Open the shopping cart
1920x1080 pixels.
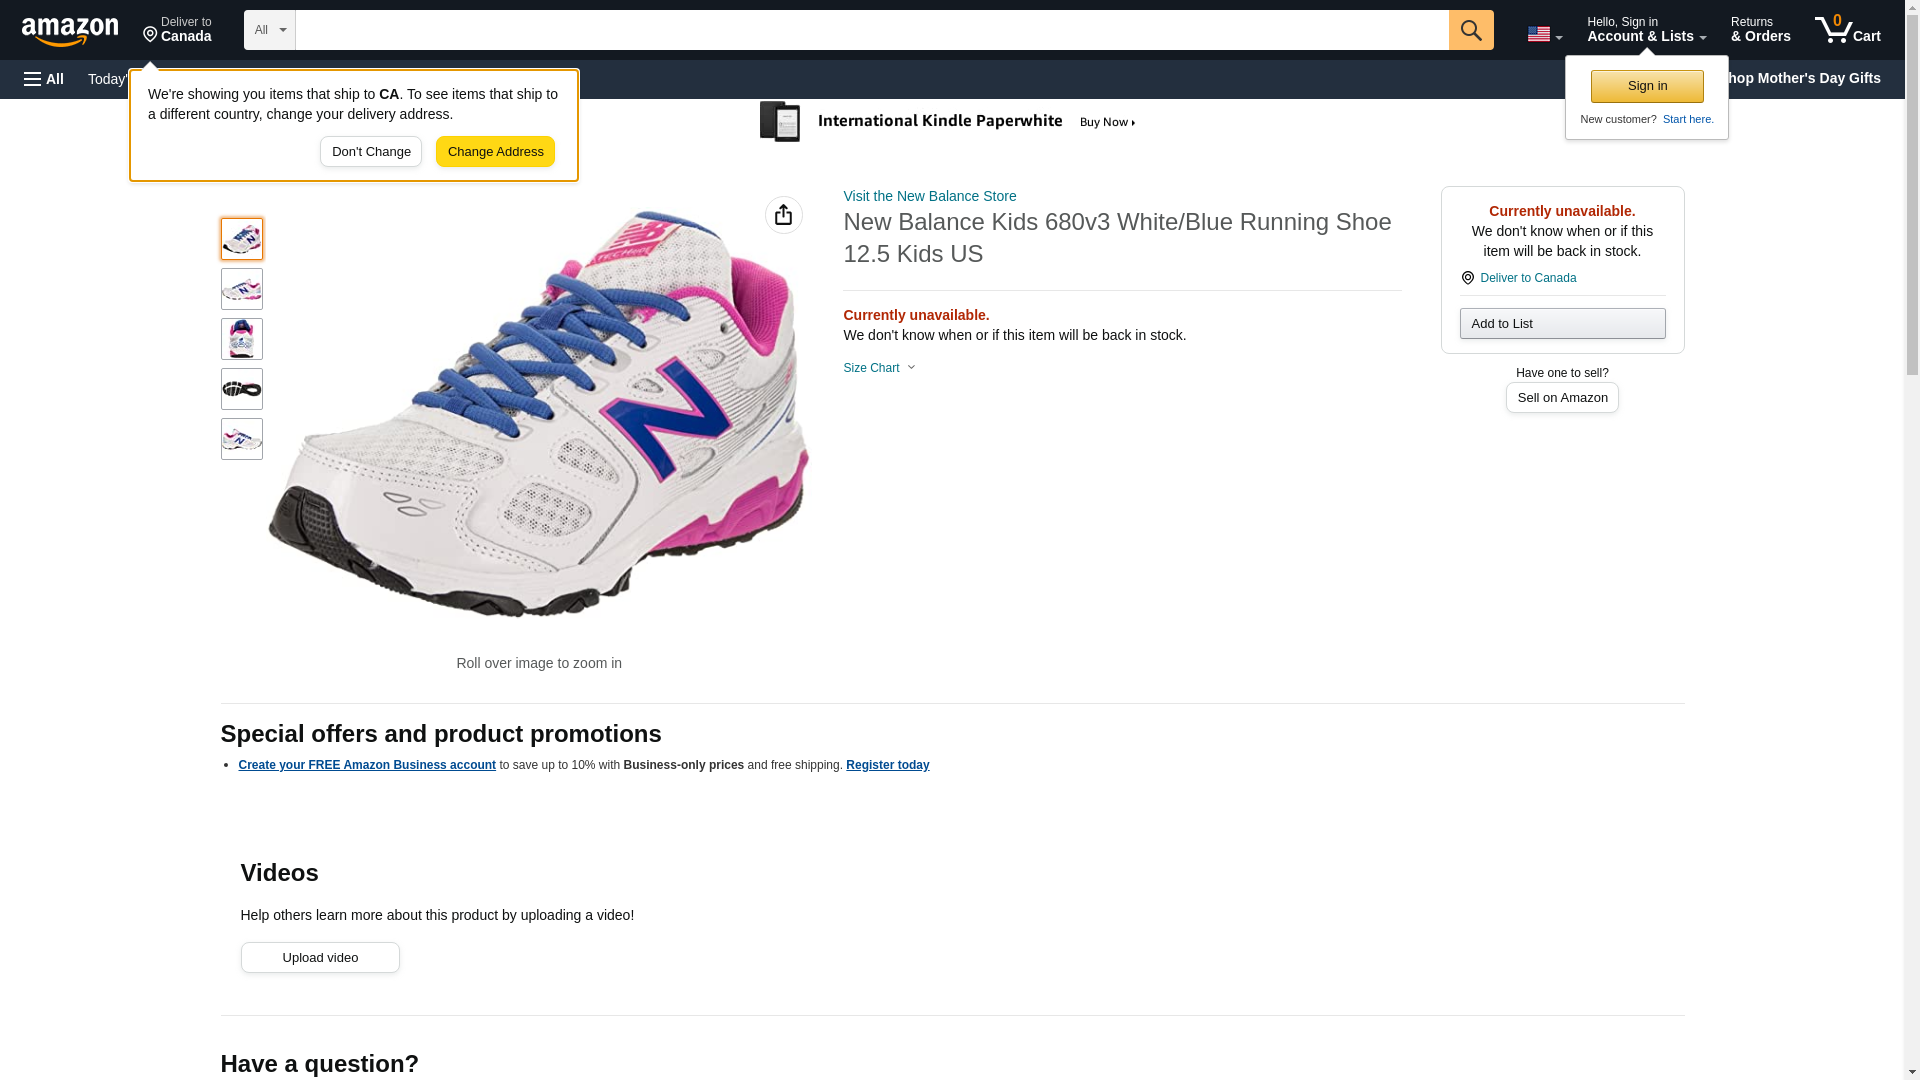tap(1847, 30)
